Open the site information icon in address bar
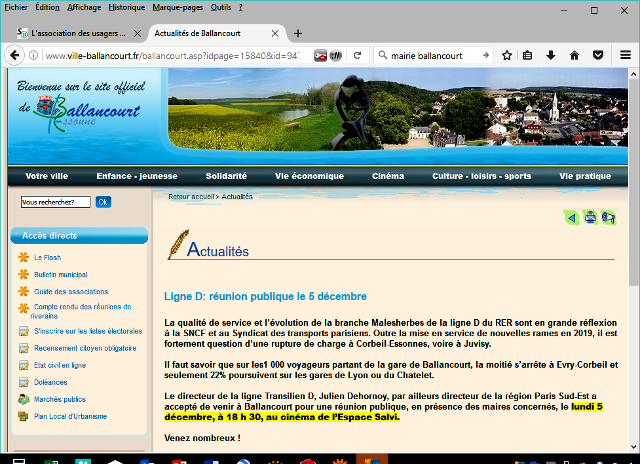This screenshot has height=464, width=640. tap(33, 55)
